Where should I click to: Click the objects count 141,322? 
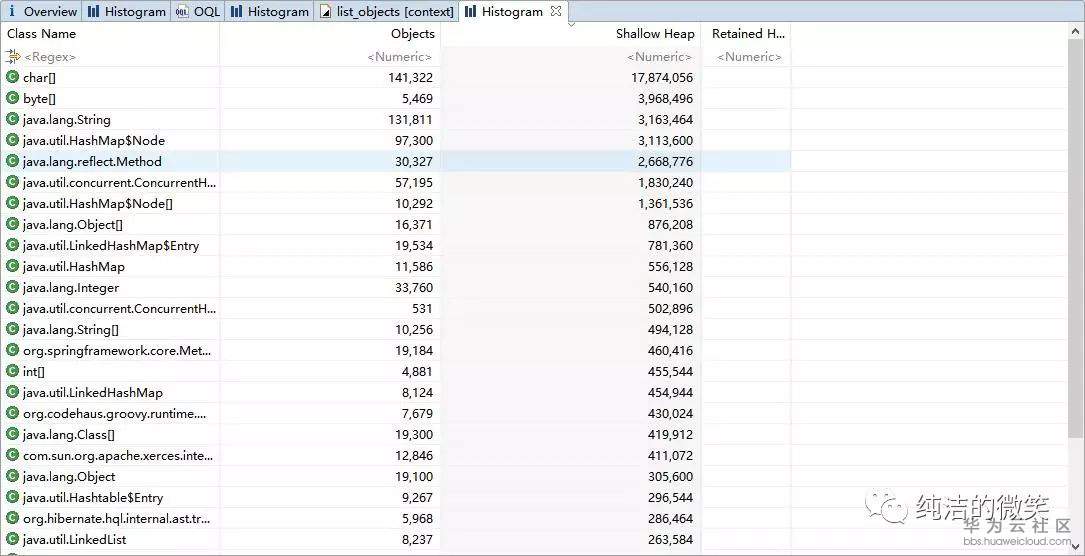410,77
